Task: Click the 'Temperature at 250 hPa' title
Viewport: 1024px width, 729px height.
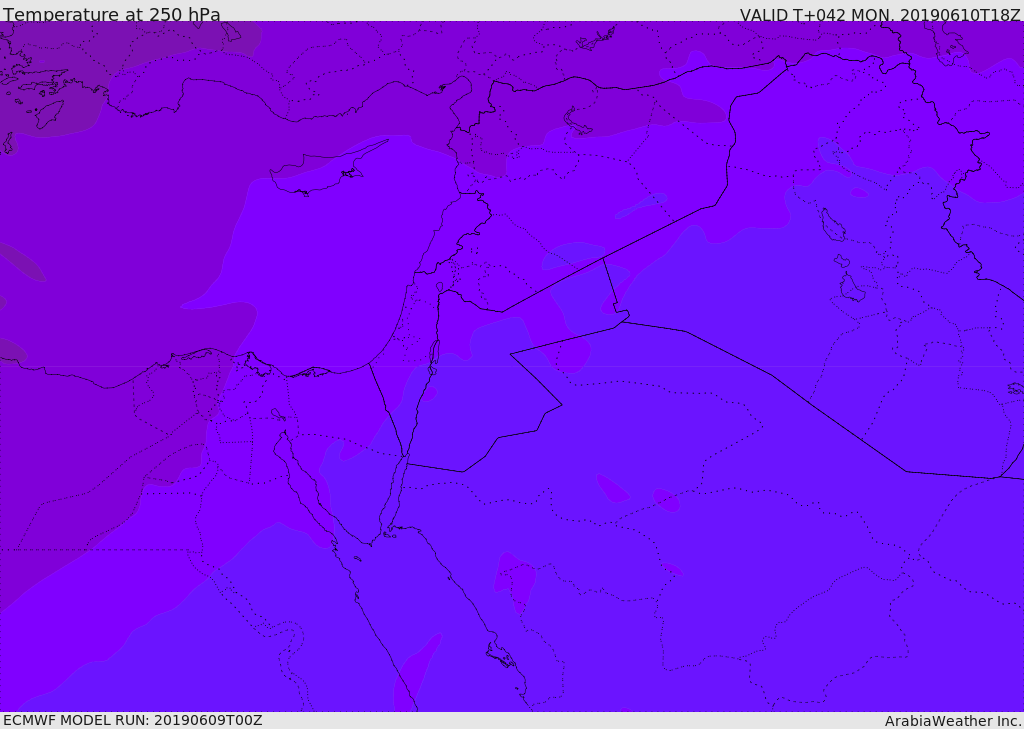Action: (112, 14)
